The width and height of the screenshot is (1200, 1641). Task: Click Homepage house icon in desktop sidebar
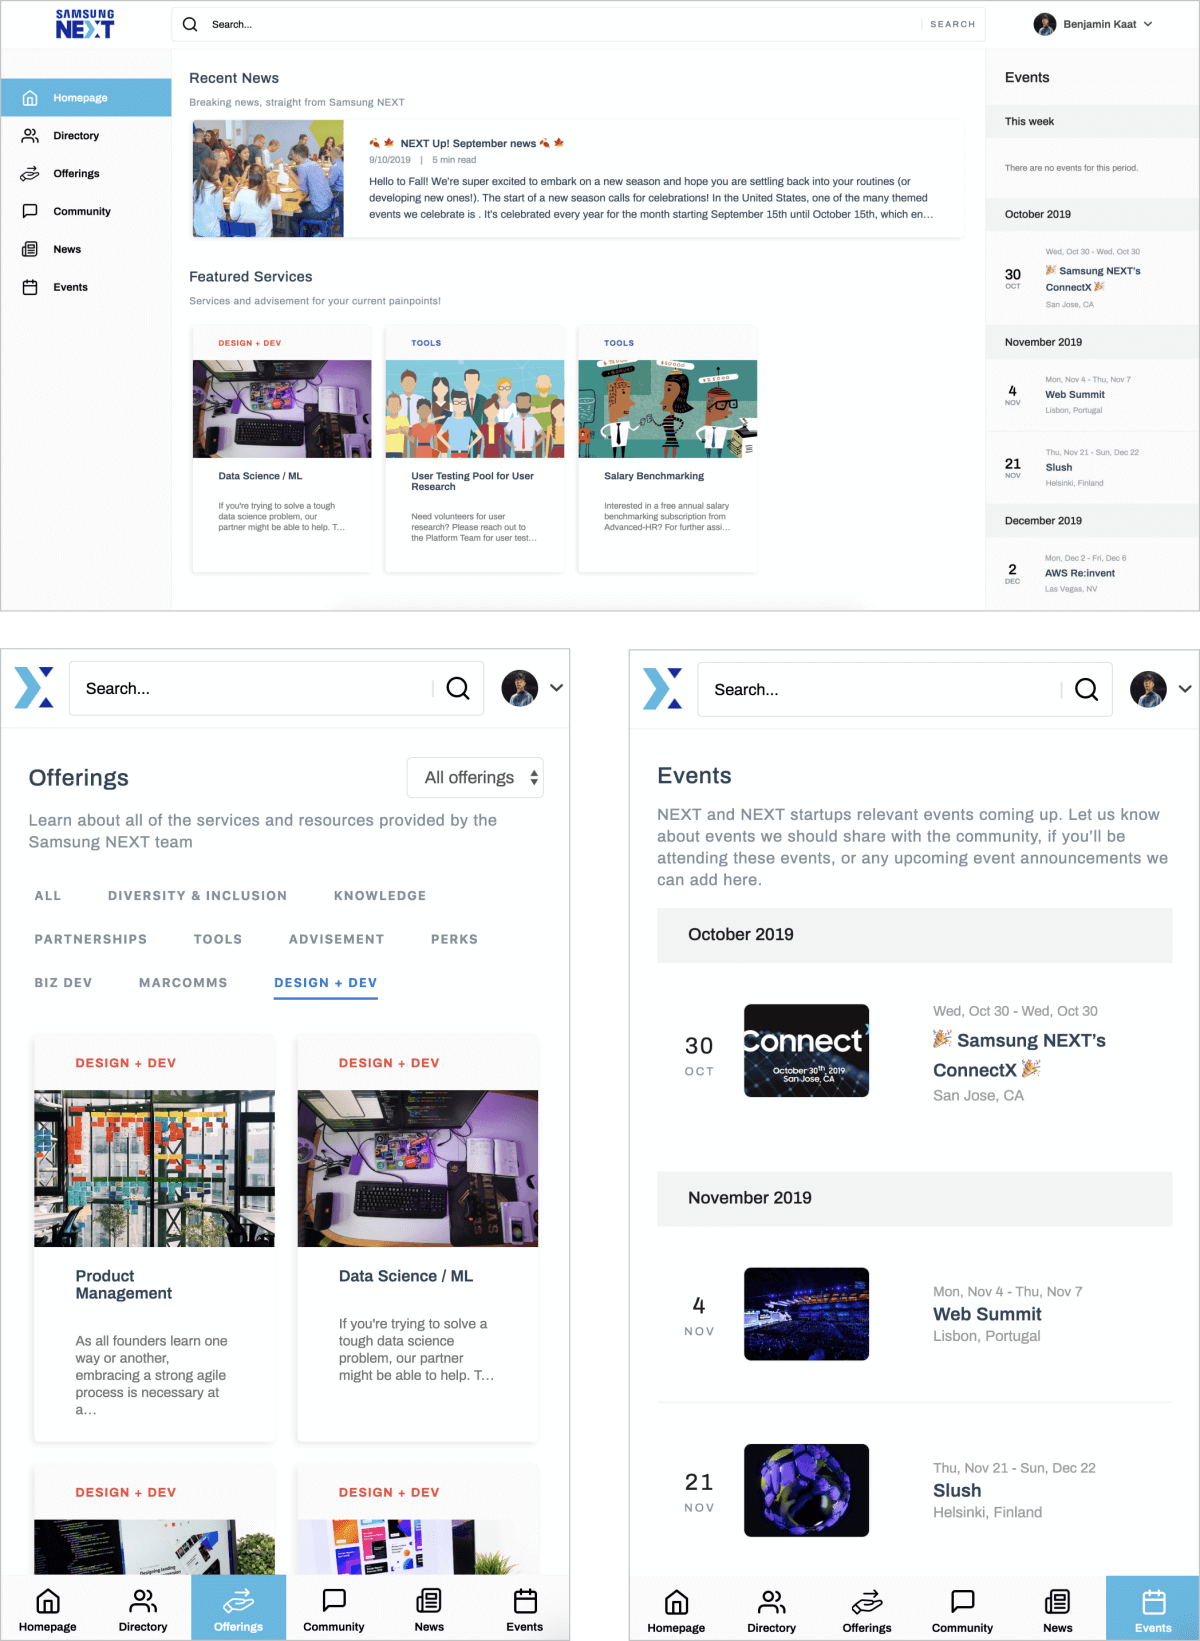coord(30,98)
